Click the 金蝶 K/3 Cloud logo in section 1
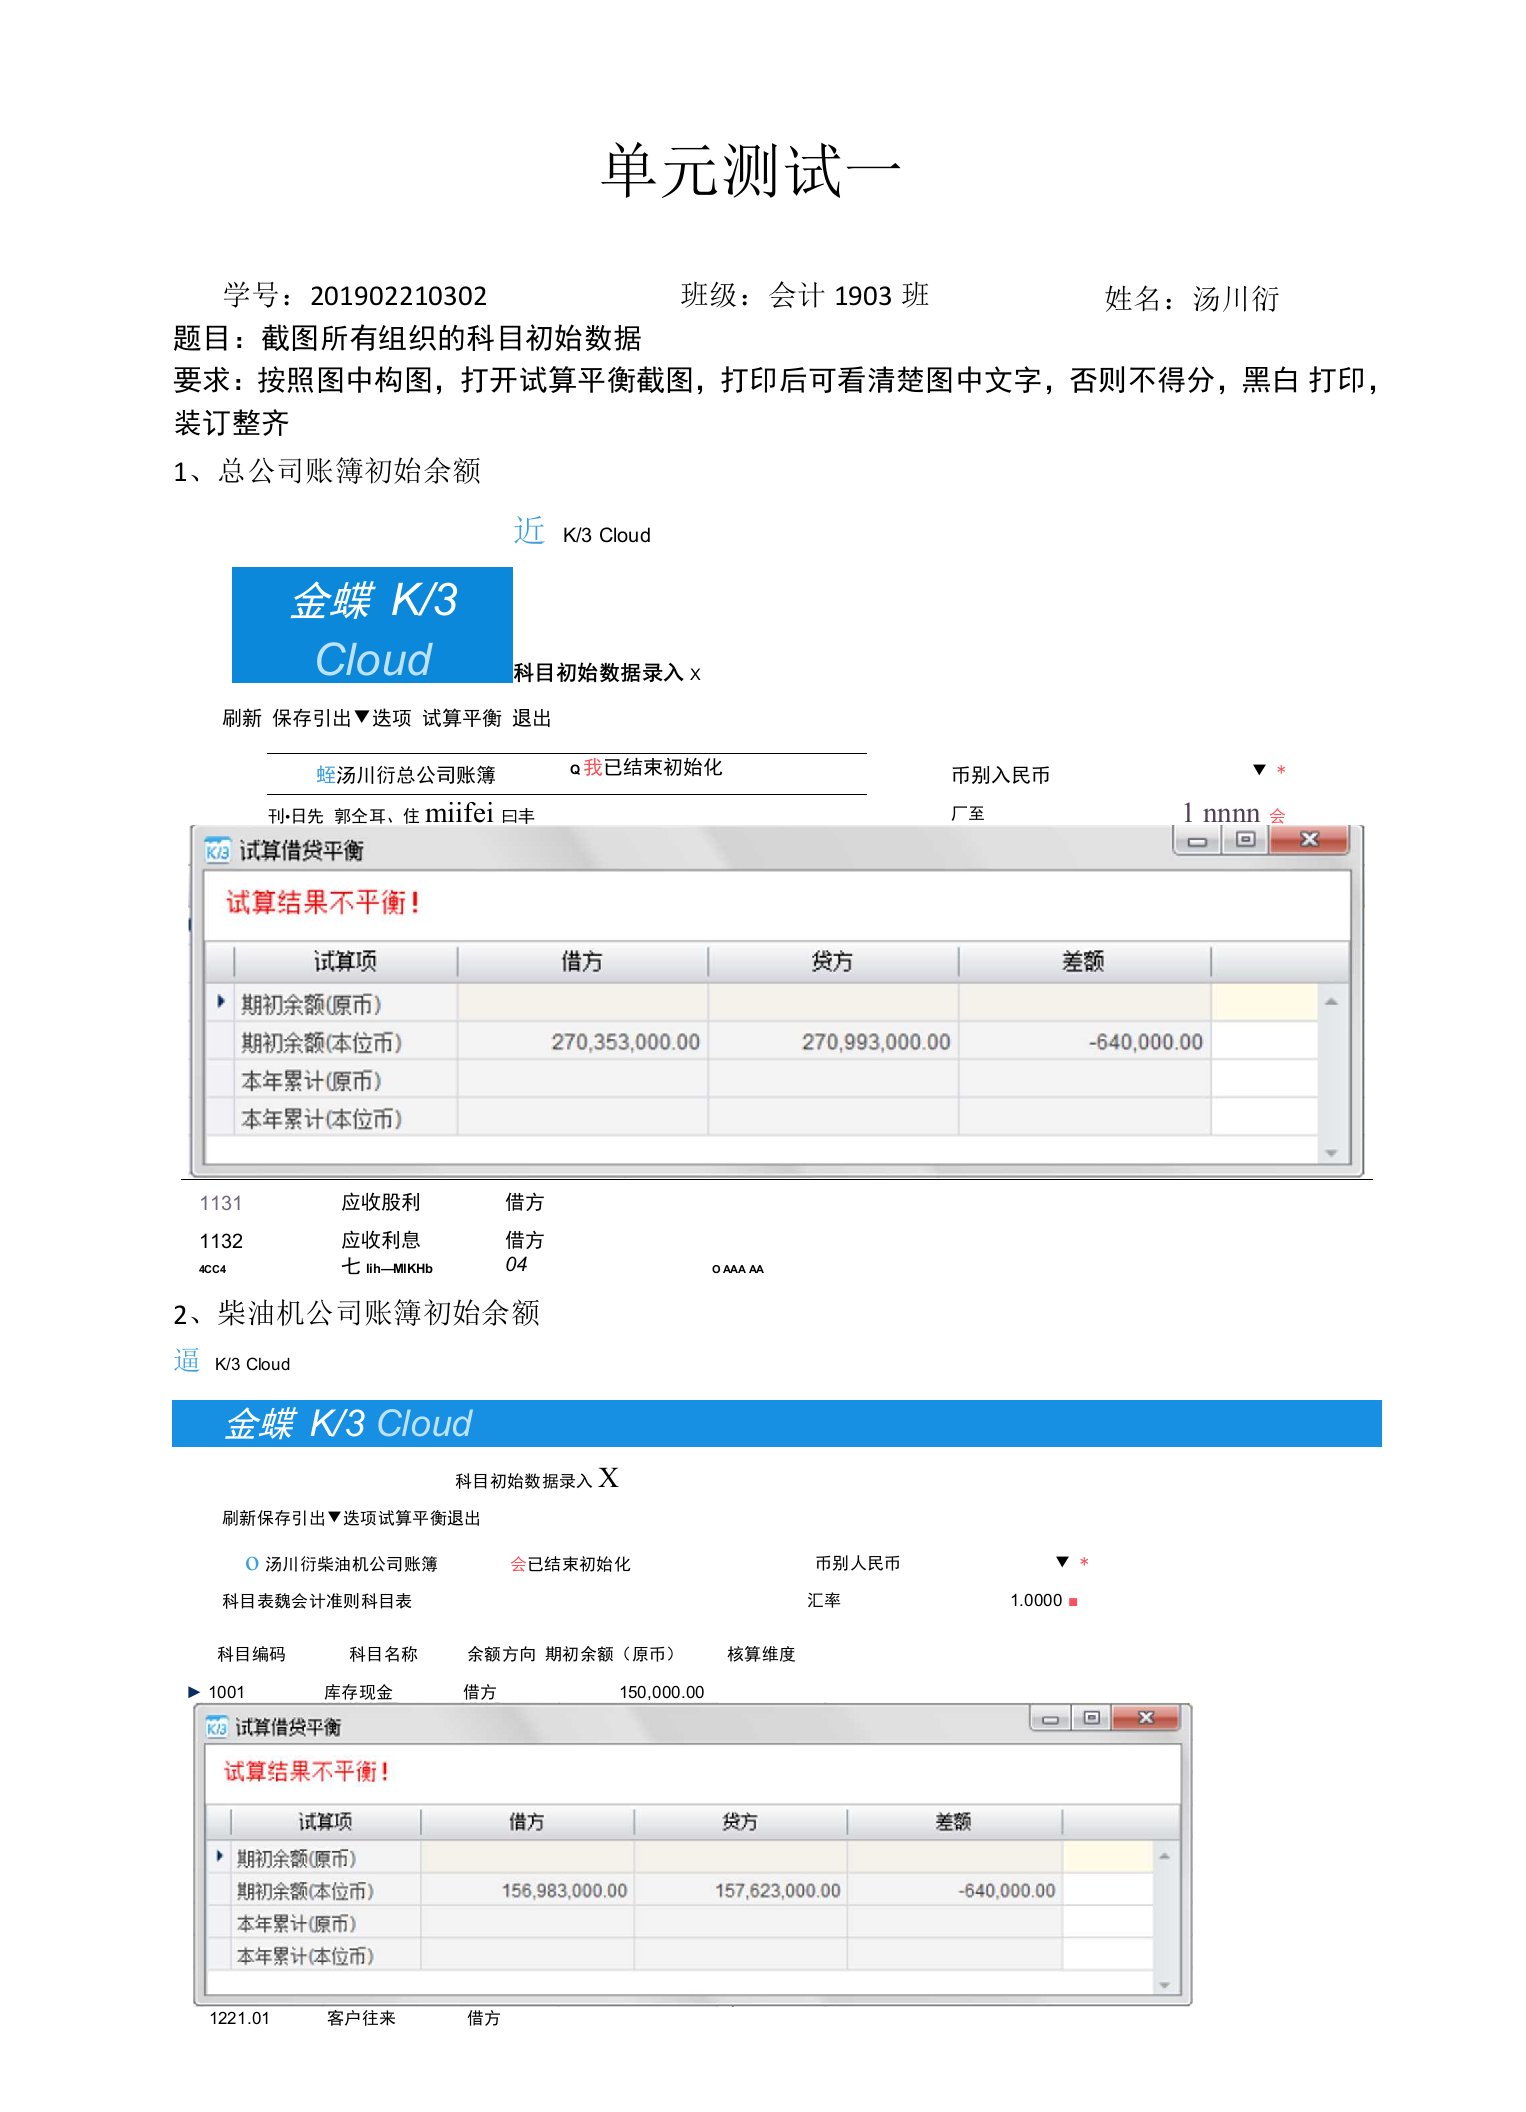1526x2112 pixels. pyautogui.click(x=372, y=625)
